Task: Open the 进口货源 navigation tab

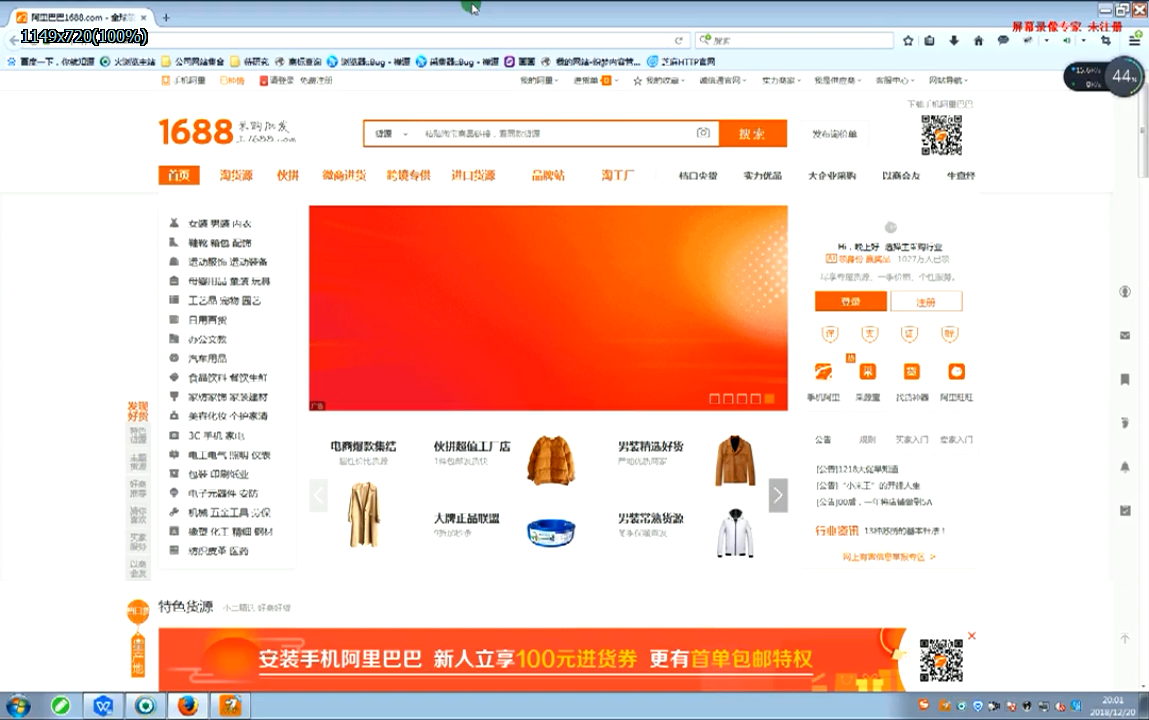Action: coord(473,175)
